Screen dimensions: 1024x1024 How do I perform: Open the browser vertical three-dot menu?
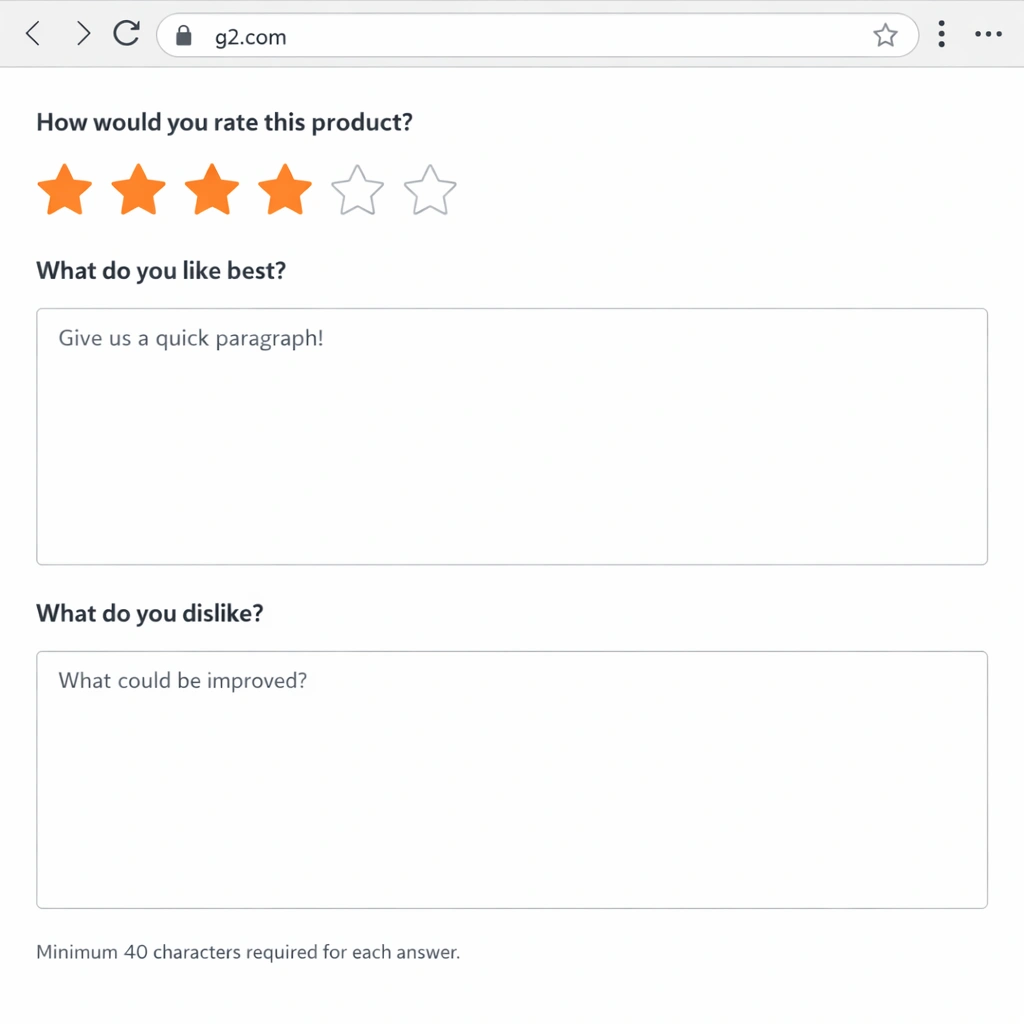pyautogui.click(x=941, y=35)
